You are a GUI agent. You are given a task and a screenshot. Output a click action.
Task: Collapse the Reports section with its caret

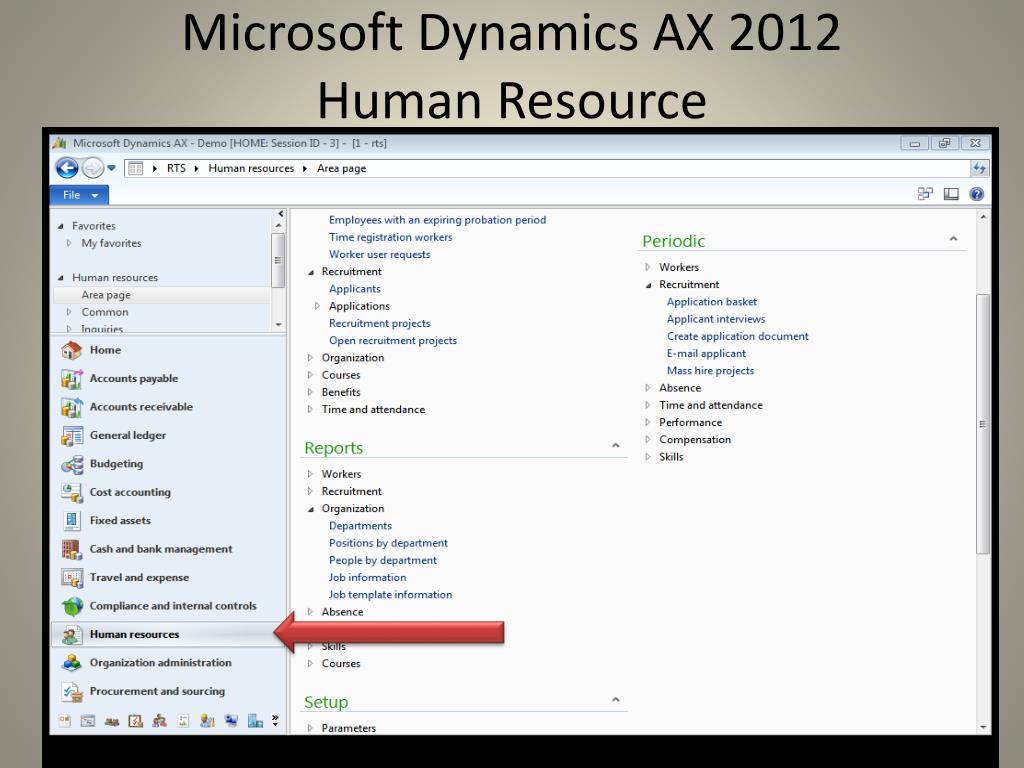point(615,445)
